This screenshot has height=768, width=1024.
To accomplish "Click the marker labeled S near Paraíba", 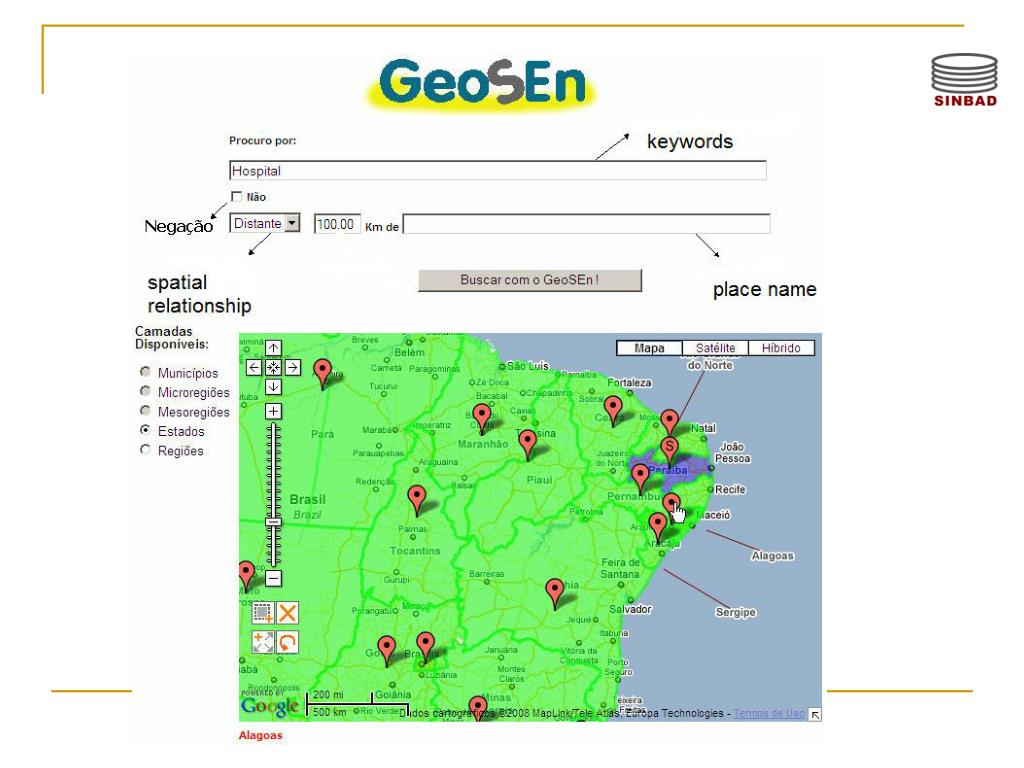I will click(x=669, y=449).
